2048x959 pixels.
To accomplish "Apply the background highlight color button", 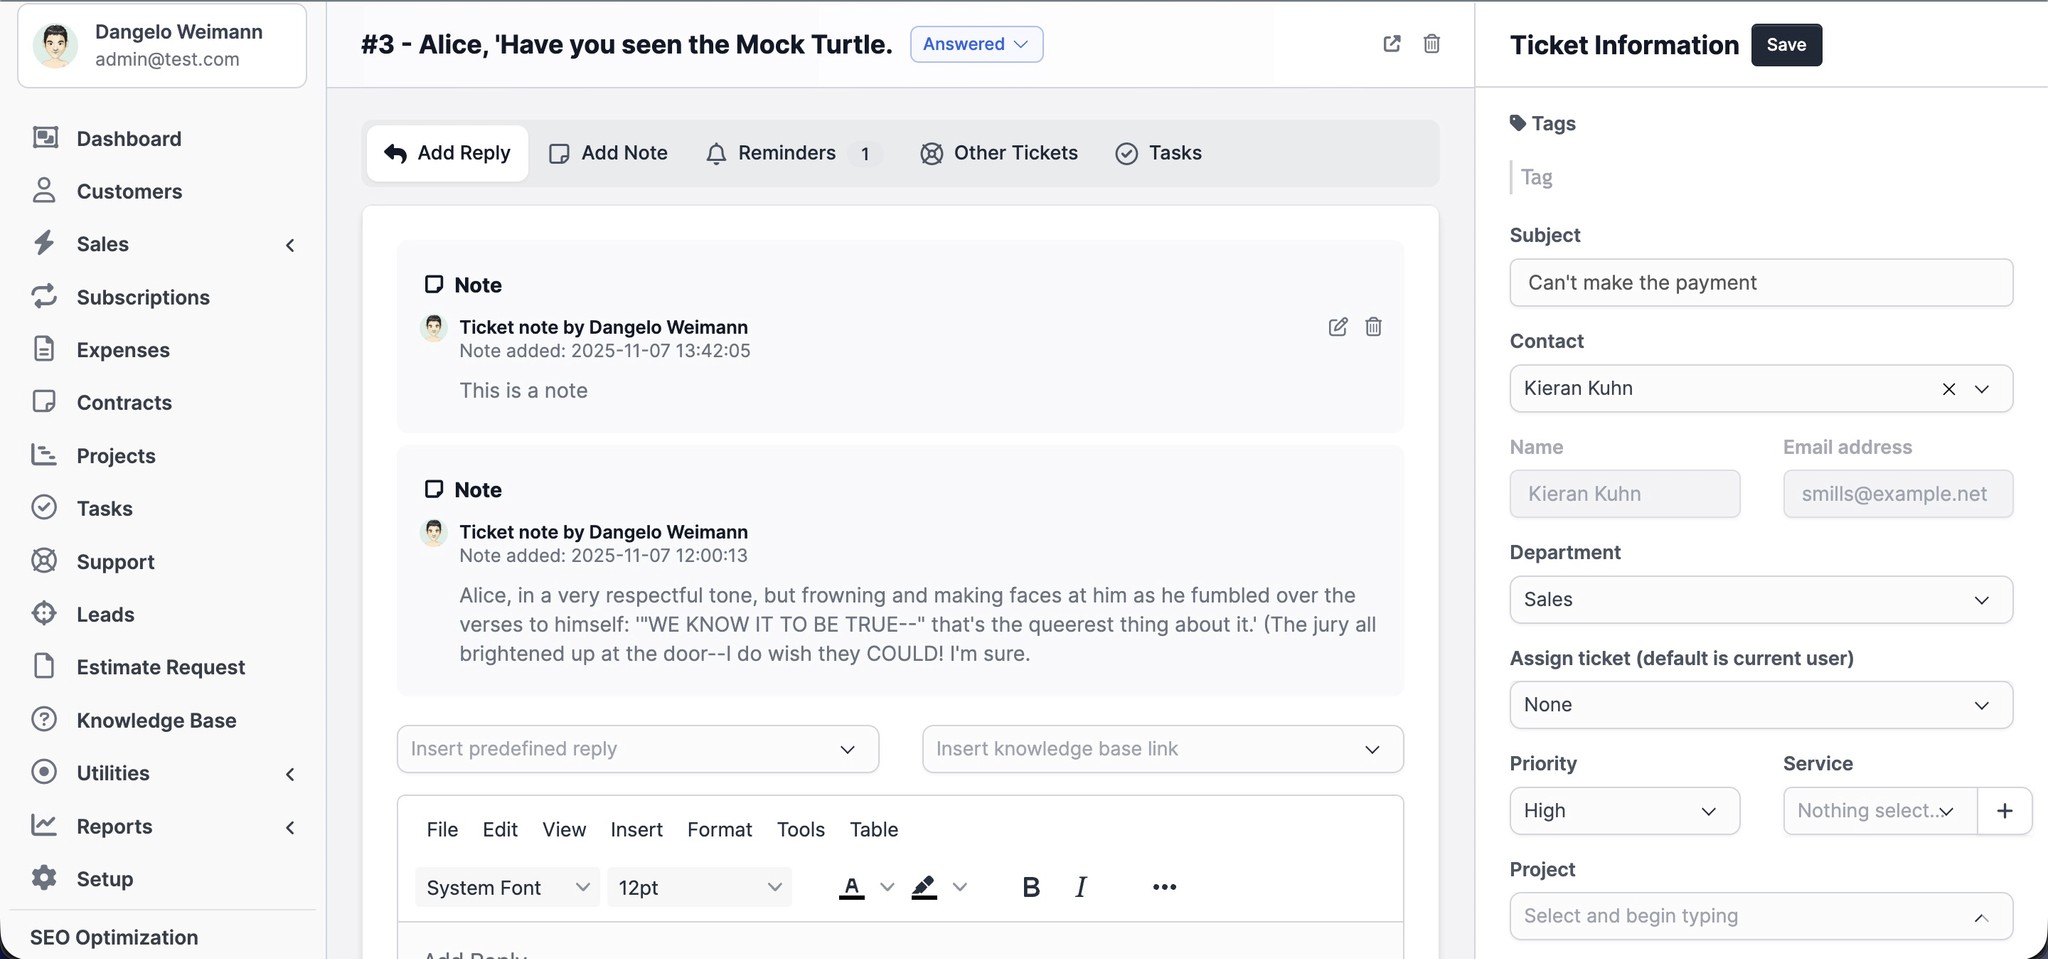I will pos(925,887).
